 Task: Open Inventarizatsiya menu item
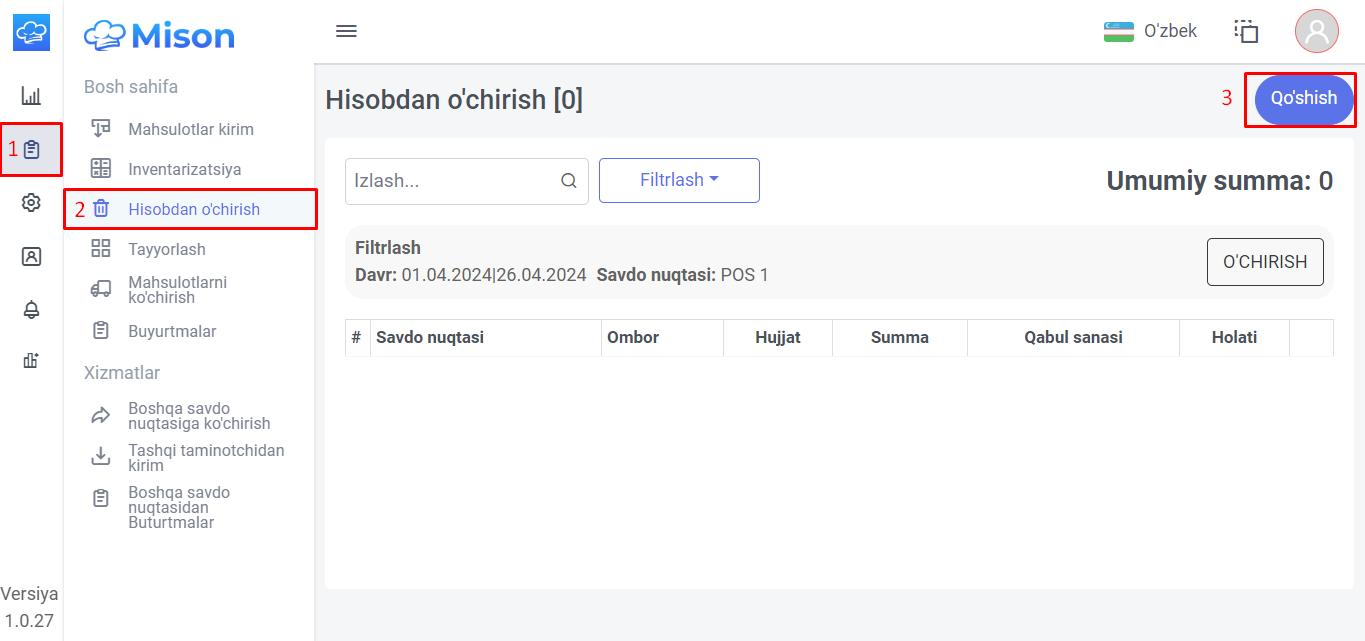pos(191,169)
